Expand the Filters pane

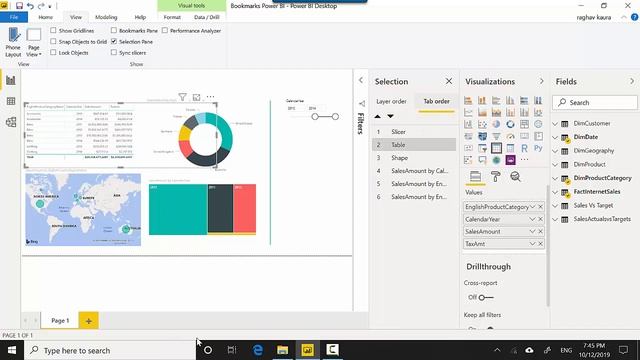pos(361,80)
